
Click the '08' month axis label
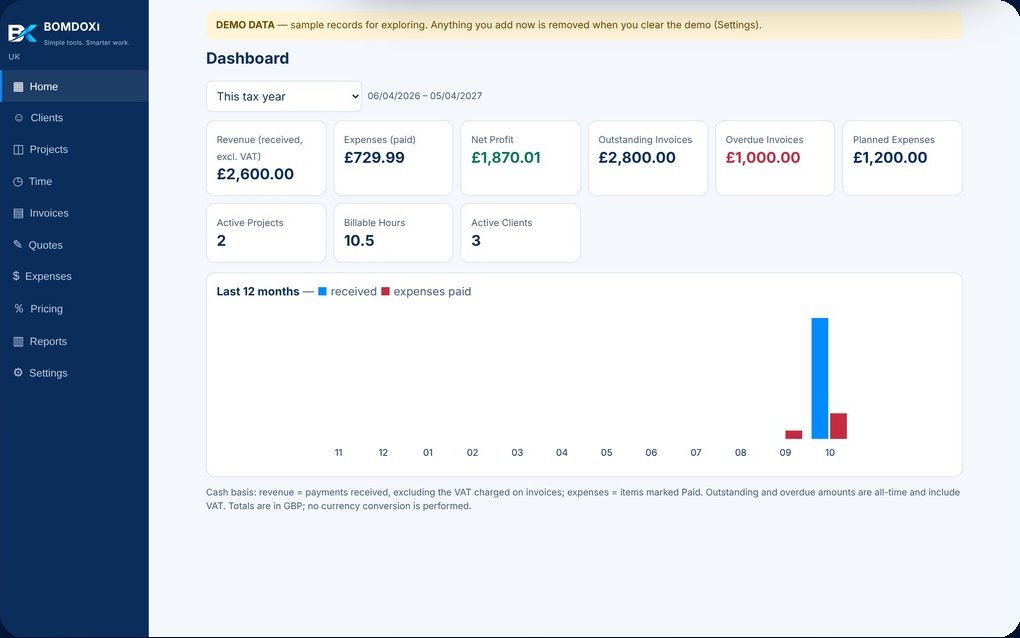coord(740,453)
